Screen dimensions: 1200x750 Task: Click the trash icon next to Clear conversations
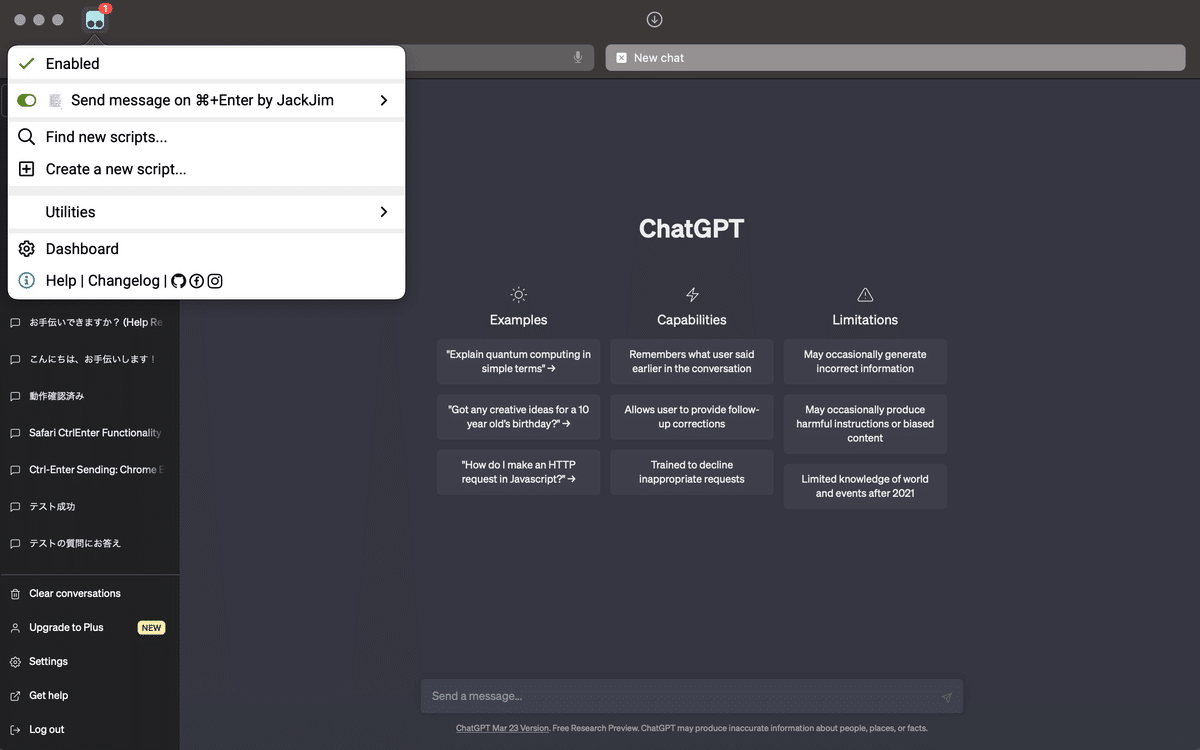tap(15, 593)
